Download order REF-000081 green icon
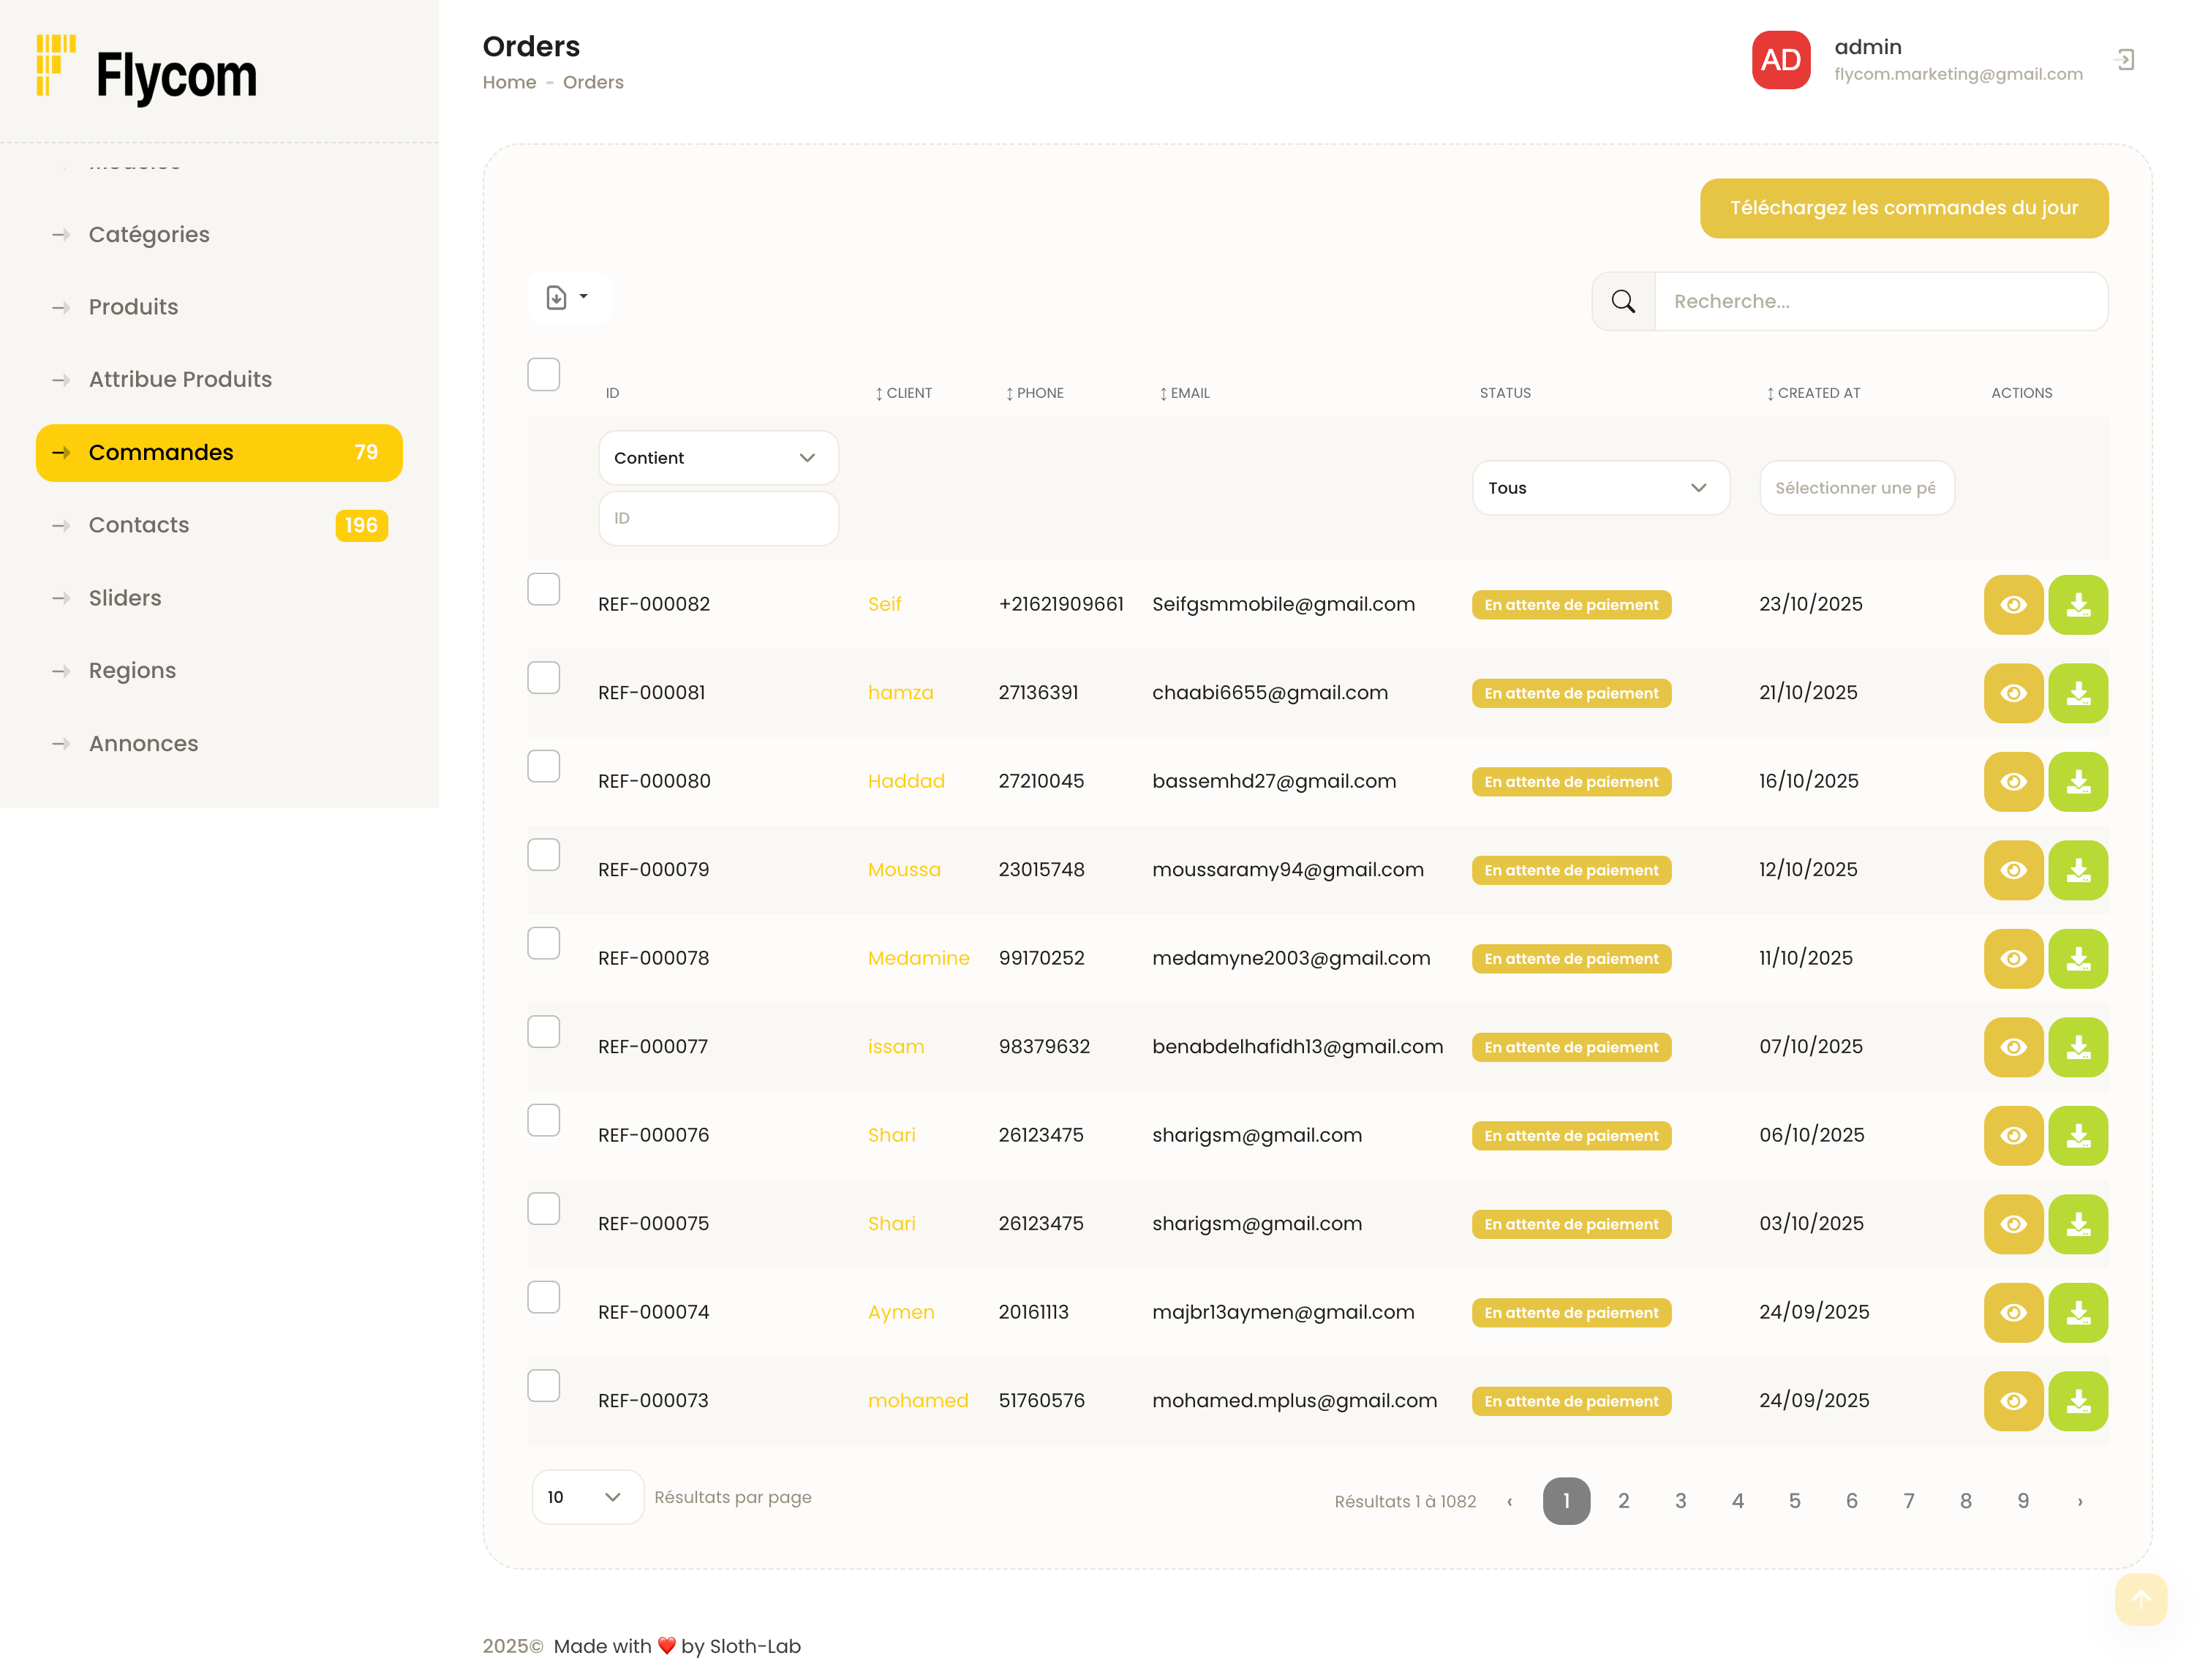 pos(2078,693)
